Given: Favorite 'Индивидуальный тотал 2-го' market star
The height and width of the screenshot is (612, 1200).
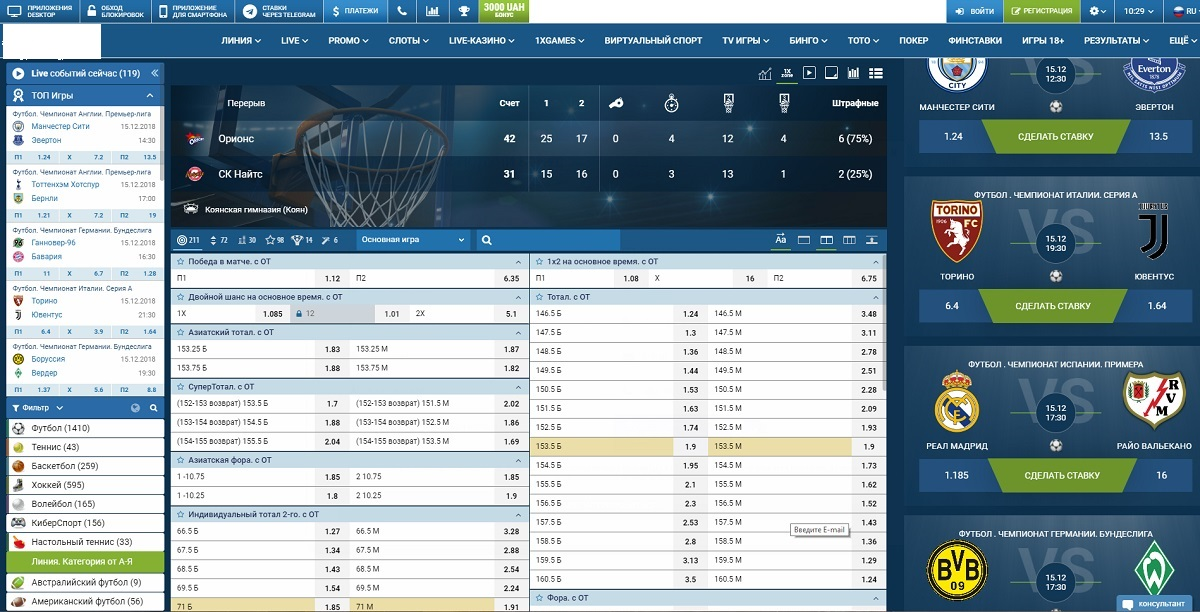Looking at the screenshot, I should 180,514.
